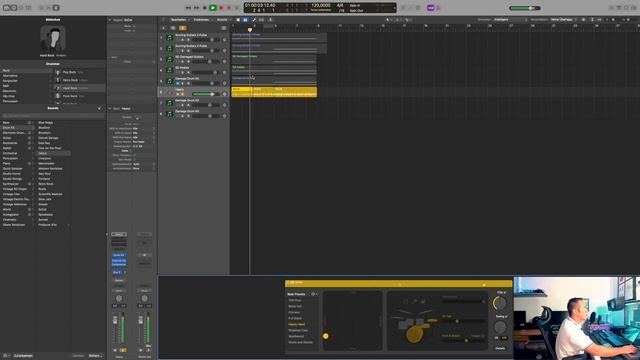Toggle the yellow global Solo button above tracks
The image size is (640, 360).
(x=182, y=28)
